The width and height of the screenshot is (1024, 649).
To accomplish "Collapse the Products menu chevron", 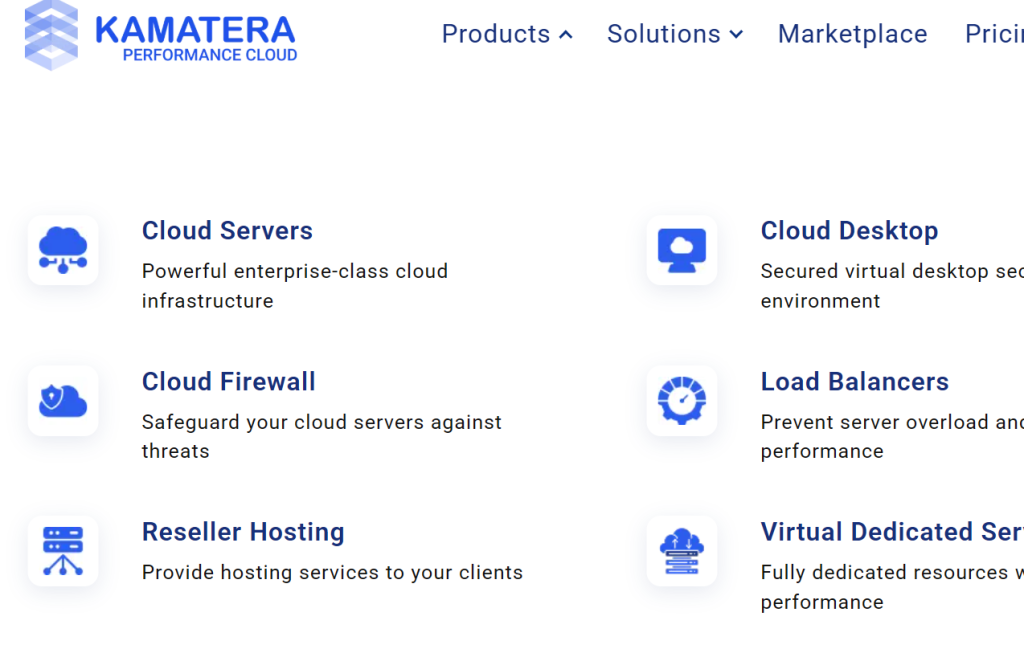I will click(566, 35).
